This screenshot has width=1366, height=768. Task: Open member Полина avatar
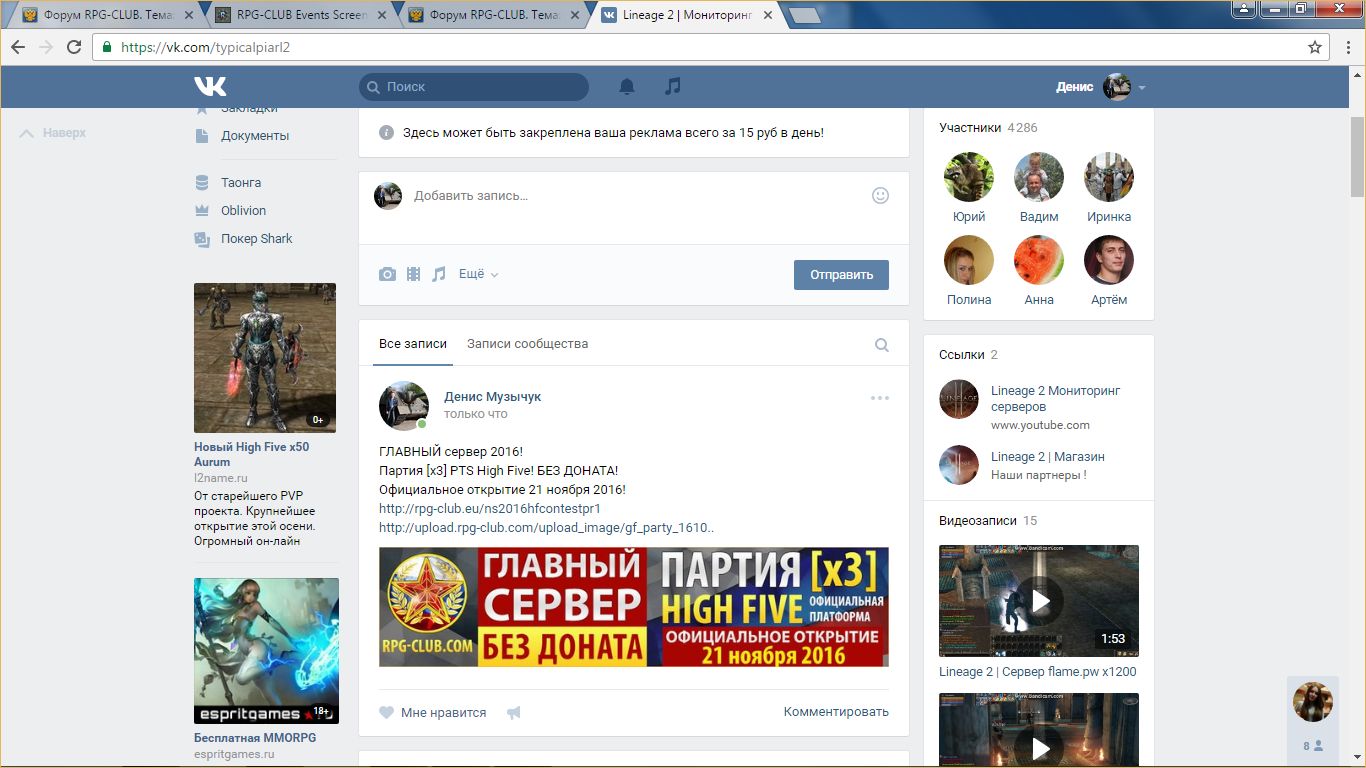point(969,260)
